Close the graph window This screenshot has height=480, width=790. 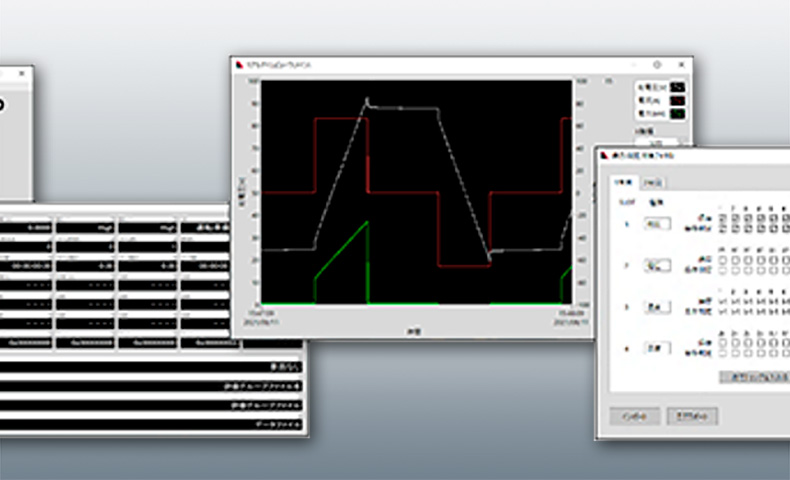(x=681, y=64)
